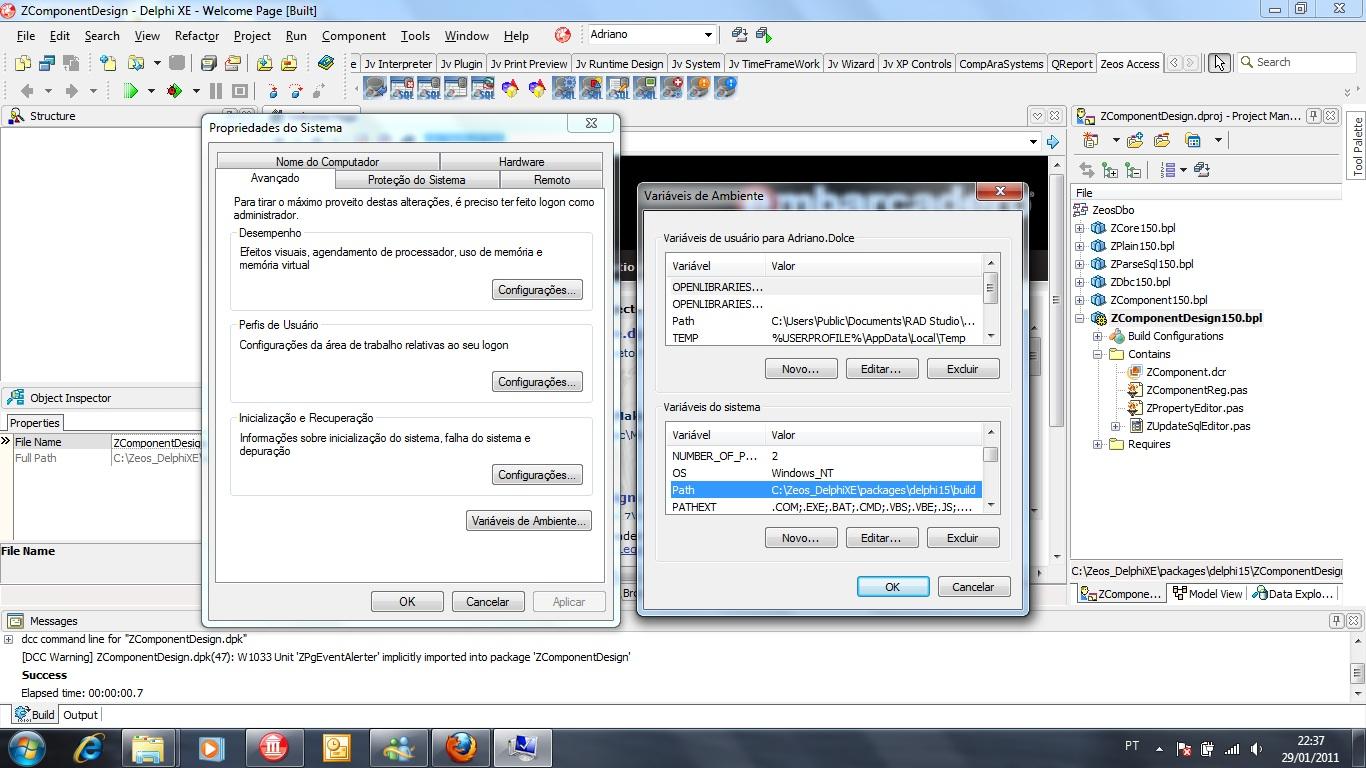1366x768 pixels.
Task: Click the first Zeos Access palette component icon
Action: [x=374, y=89]
